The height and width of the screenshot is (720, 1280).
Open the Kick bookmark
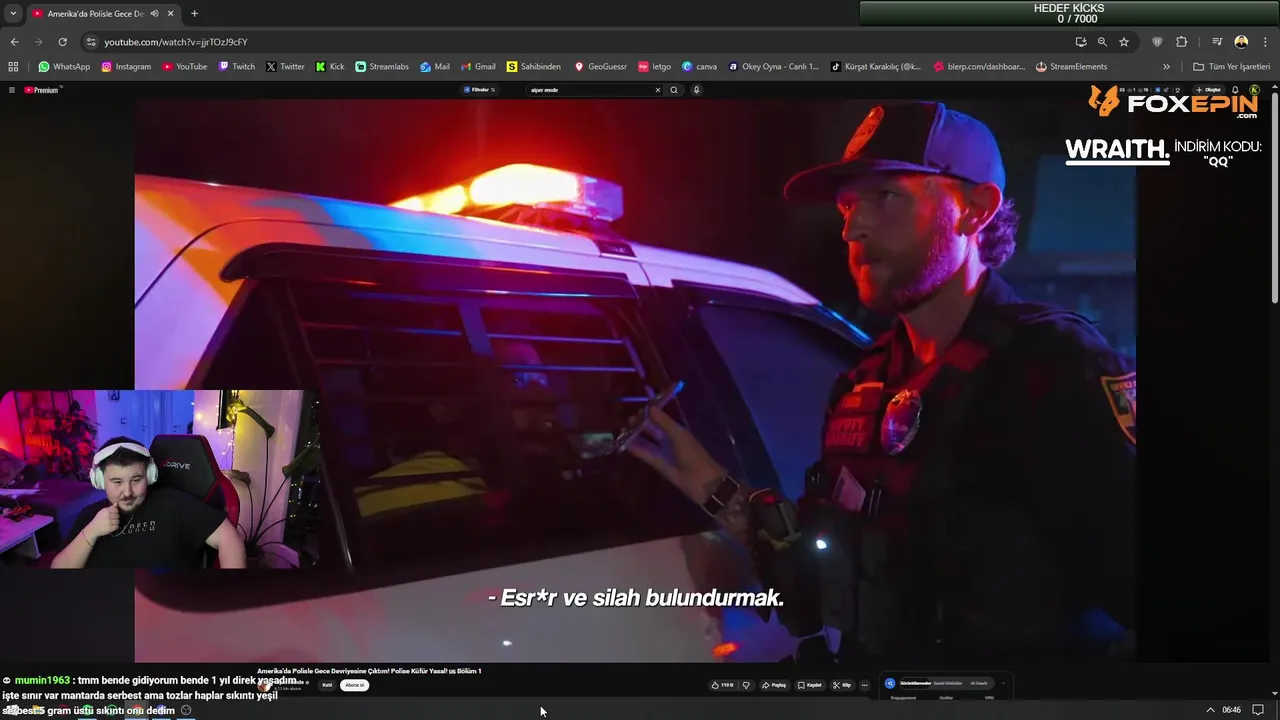(330, 67)
